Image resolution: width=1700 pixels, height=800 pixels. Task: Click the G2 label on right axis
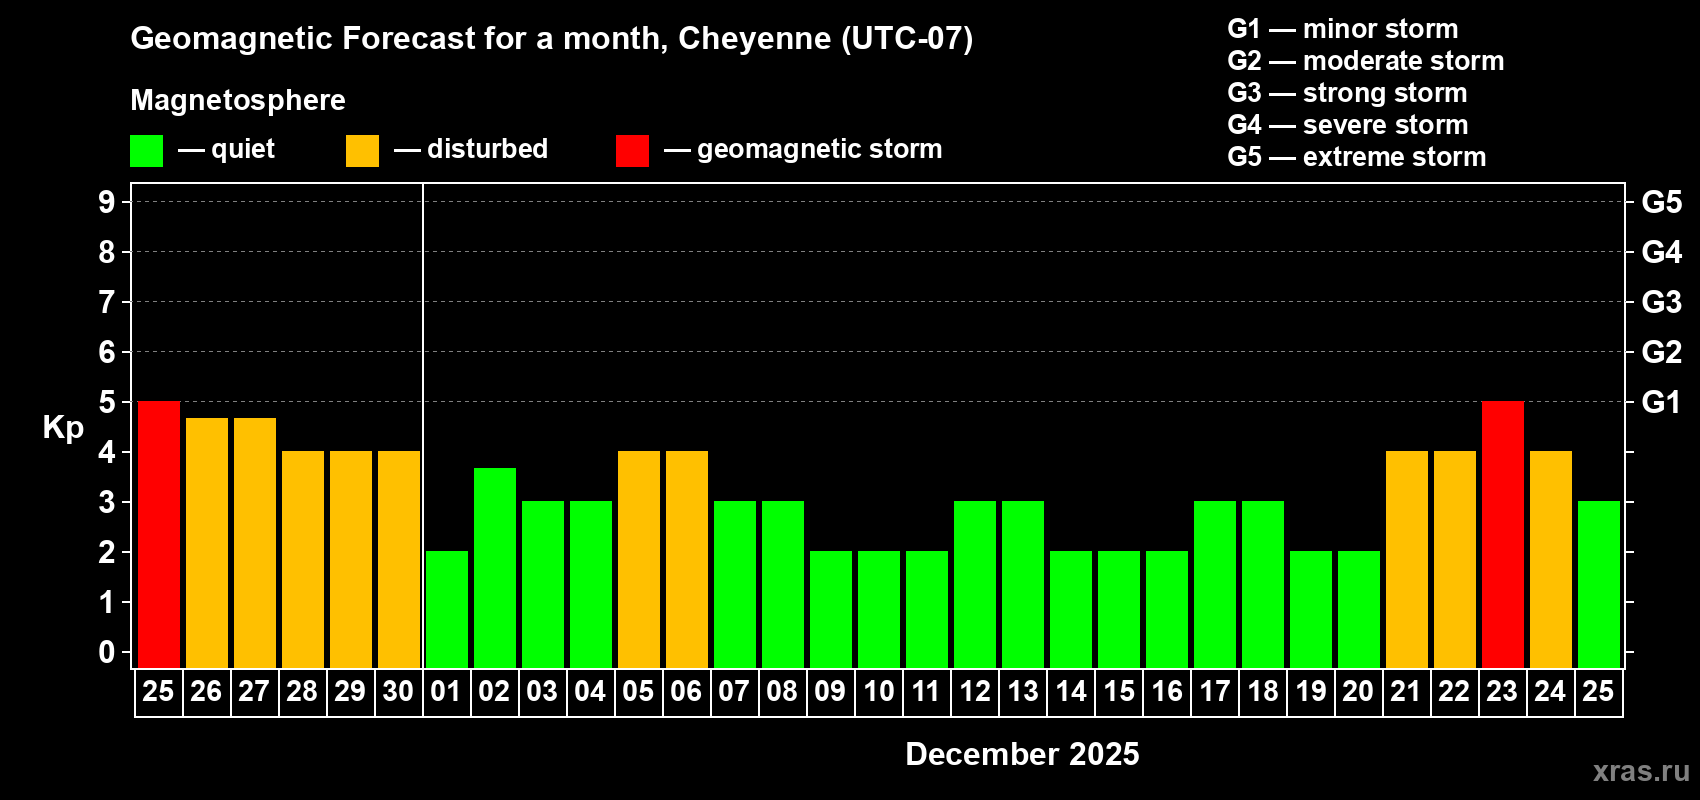[x=1662, y=352]
